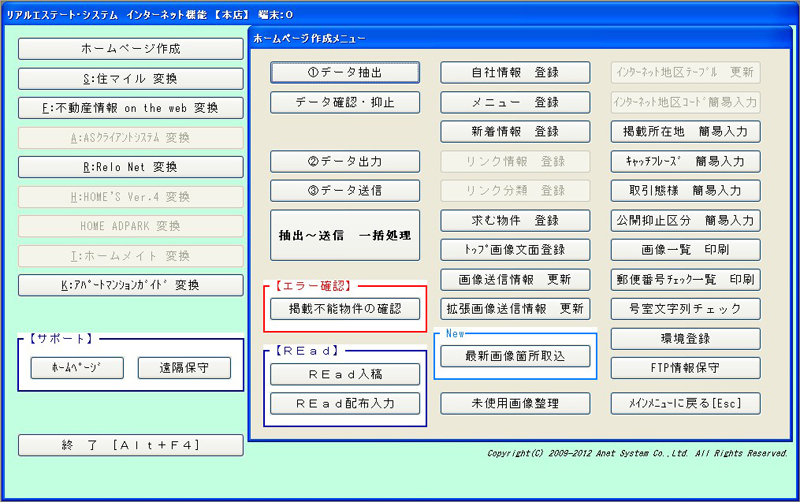800x502 pixels.
Task: Click FTP情報保守 button
Action: pos(686,367)
